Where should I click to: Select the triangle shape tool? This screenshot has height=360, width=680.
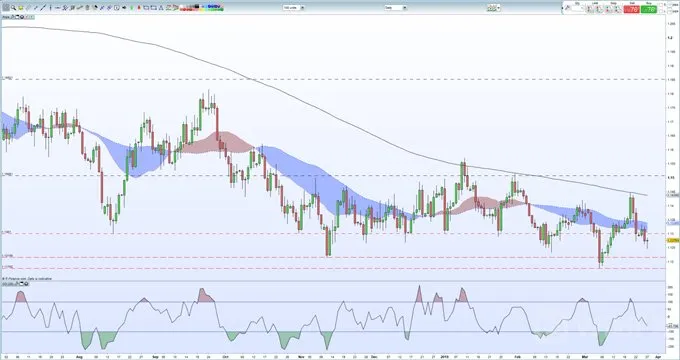(162, 8)
